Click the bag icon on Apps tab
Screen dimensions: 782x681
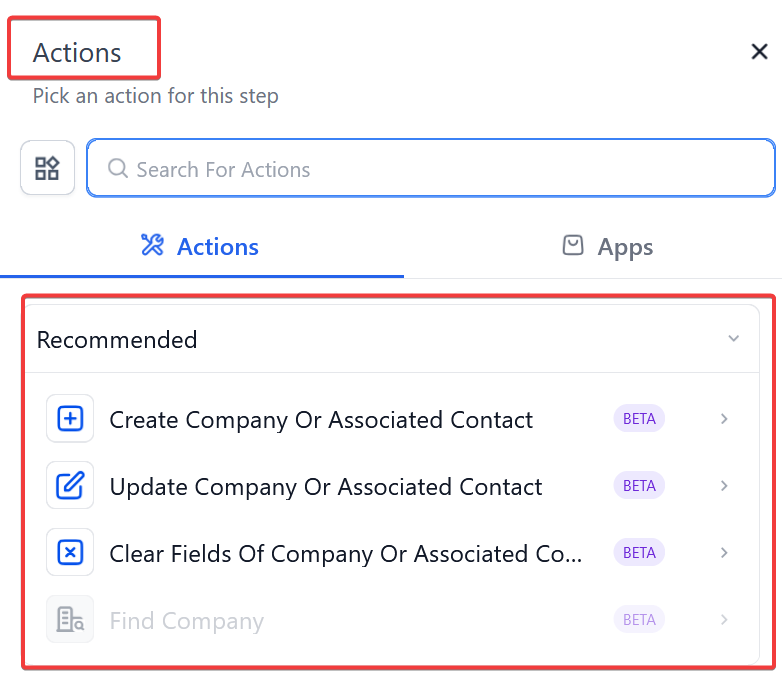coord(573,246)
